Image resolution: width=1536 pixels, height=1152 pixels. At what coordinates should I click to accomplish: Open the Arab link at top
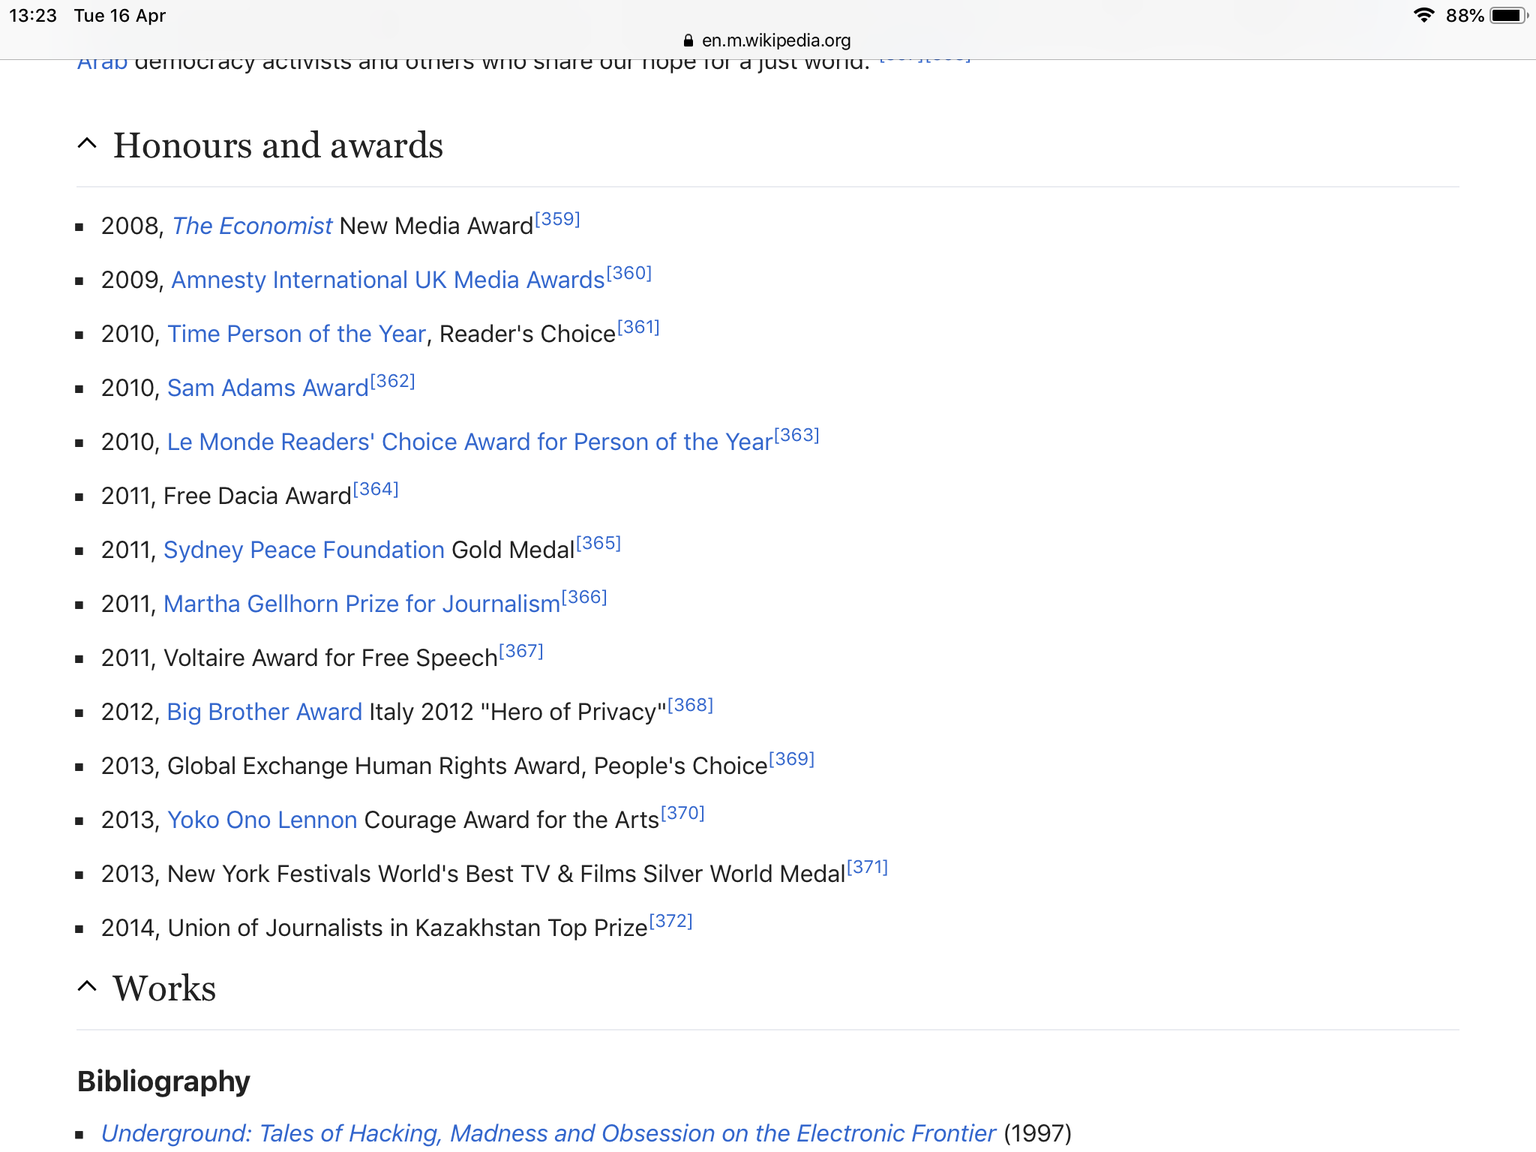[x=102, y=63]
